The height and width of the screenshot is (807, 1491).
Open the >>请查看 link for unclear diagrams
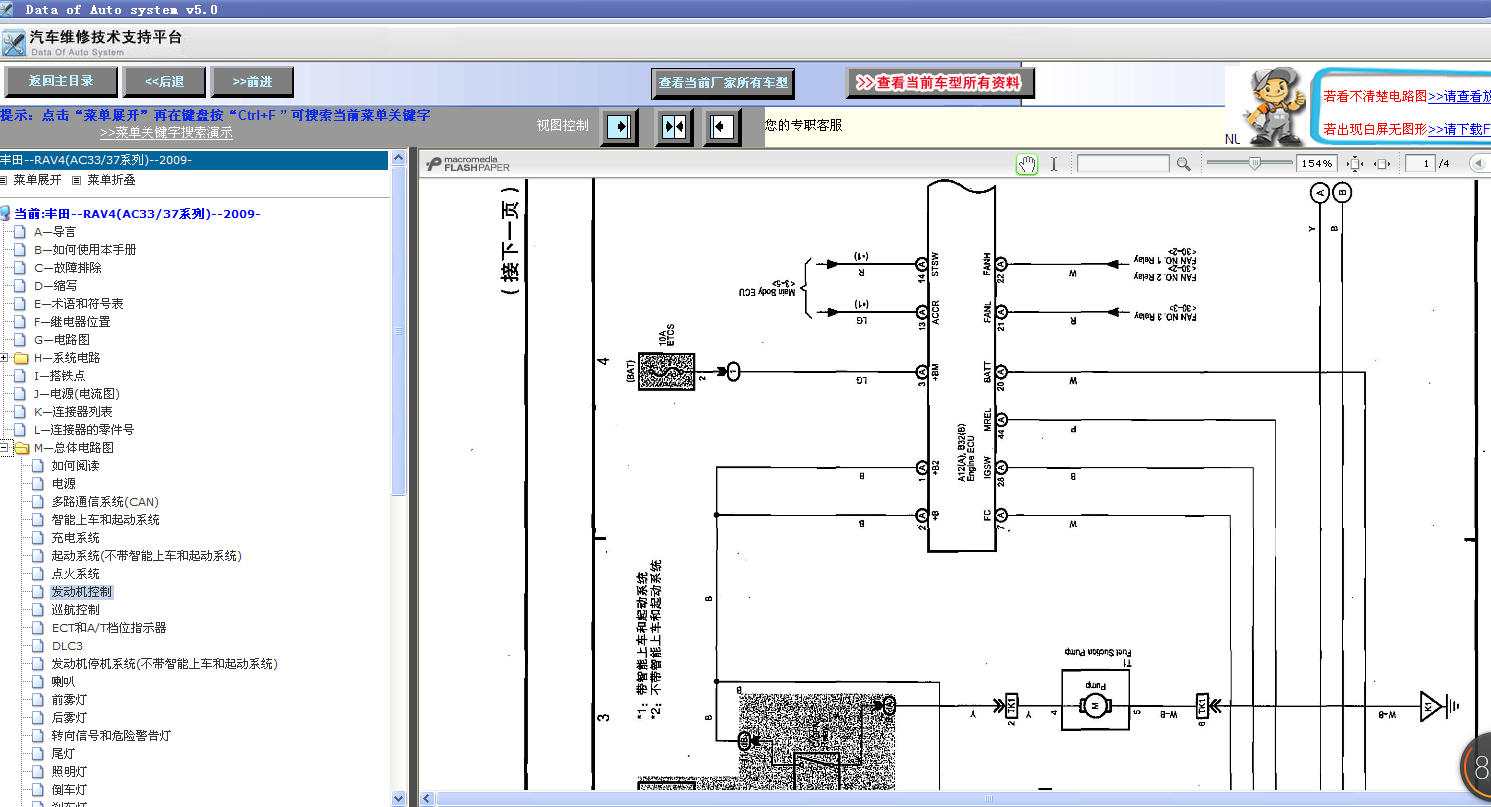tap(1459, 96)
